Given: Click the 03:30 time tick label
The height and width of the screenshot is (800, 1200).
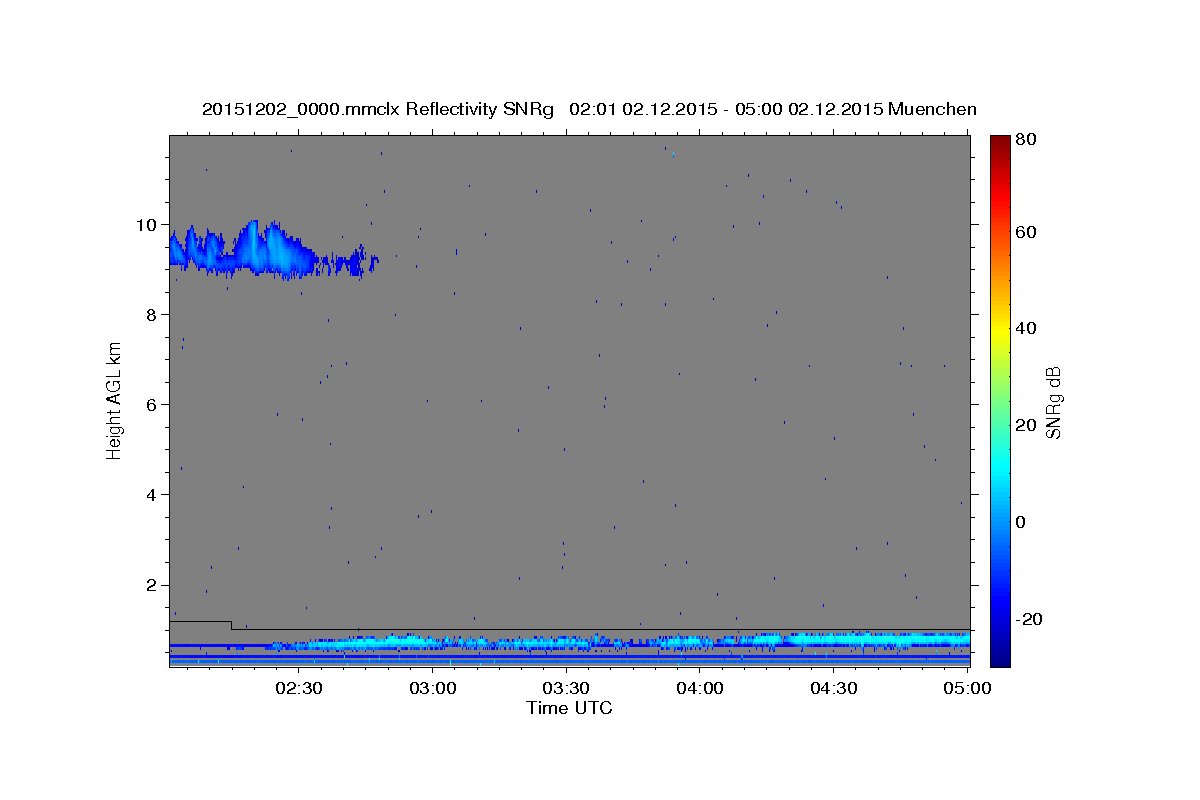Looking at the screenshot, I should pos(566,688).
